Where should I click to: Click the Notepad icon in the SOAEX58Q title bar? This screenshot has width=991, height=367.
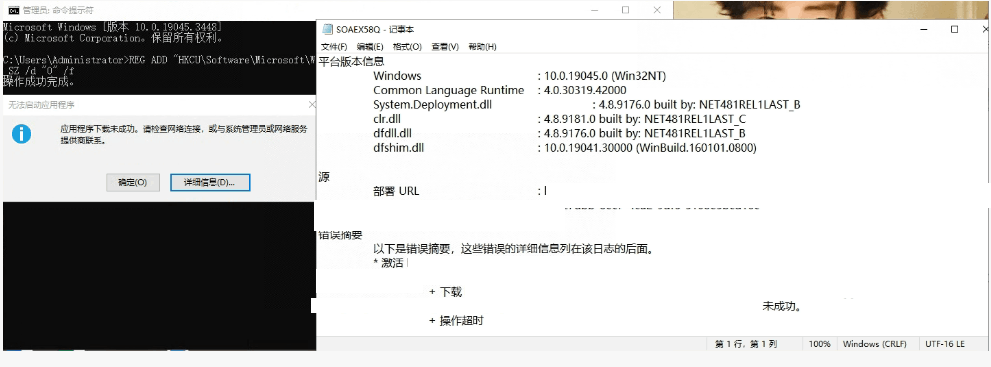(327, 30)
